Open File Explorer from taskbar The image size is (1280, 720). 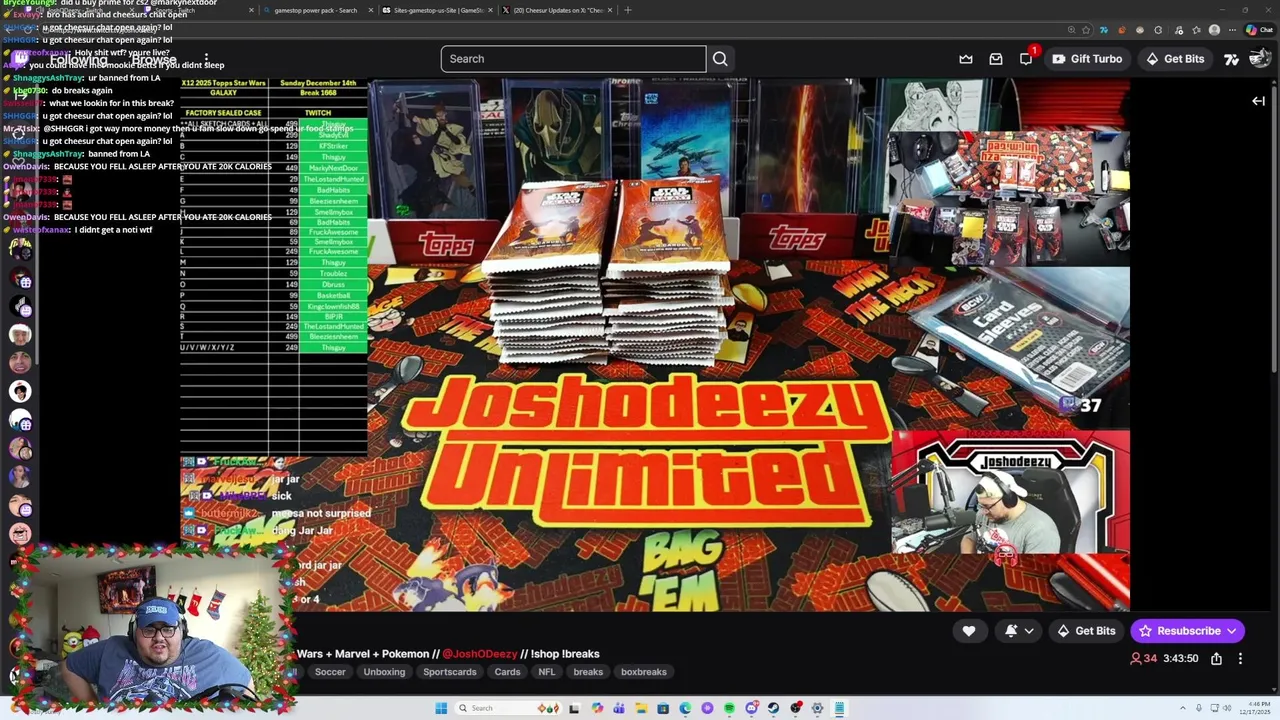click(641, 708)
